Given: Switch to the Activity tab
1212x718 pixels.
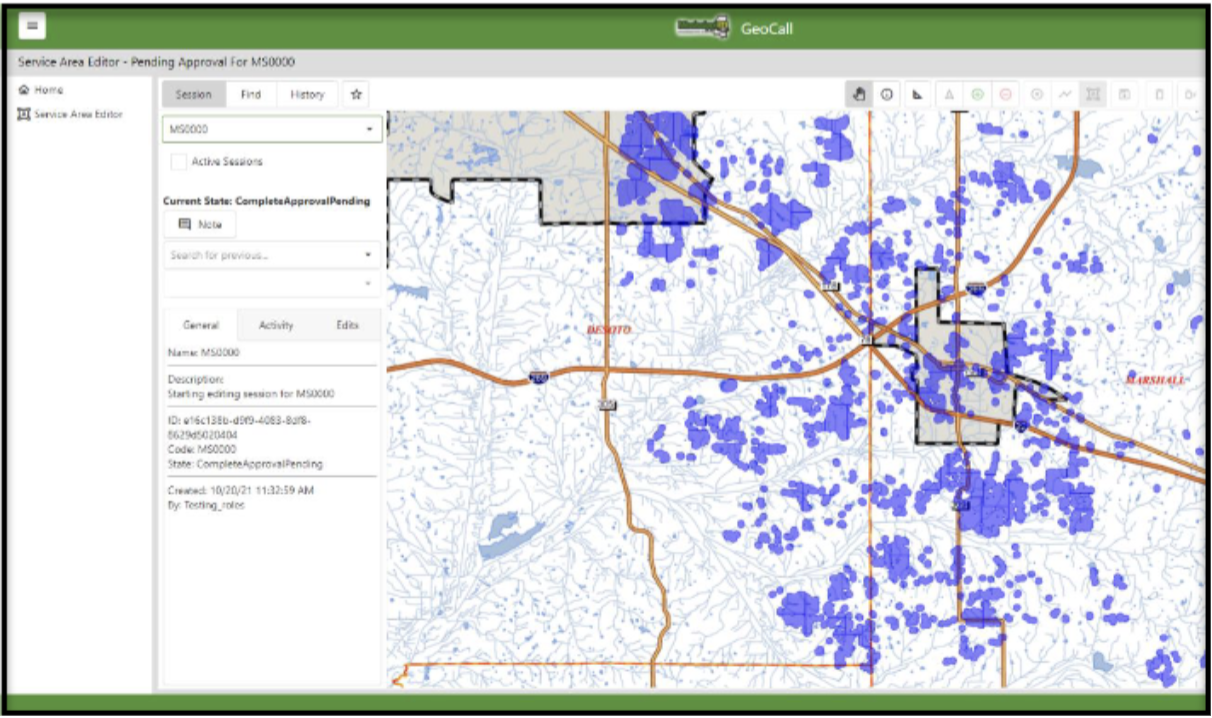Looking at the screenshot, I should (x=276, y=325).
